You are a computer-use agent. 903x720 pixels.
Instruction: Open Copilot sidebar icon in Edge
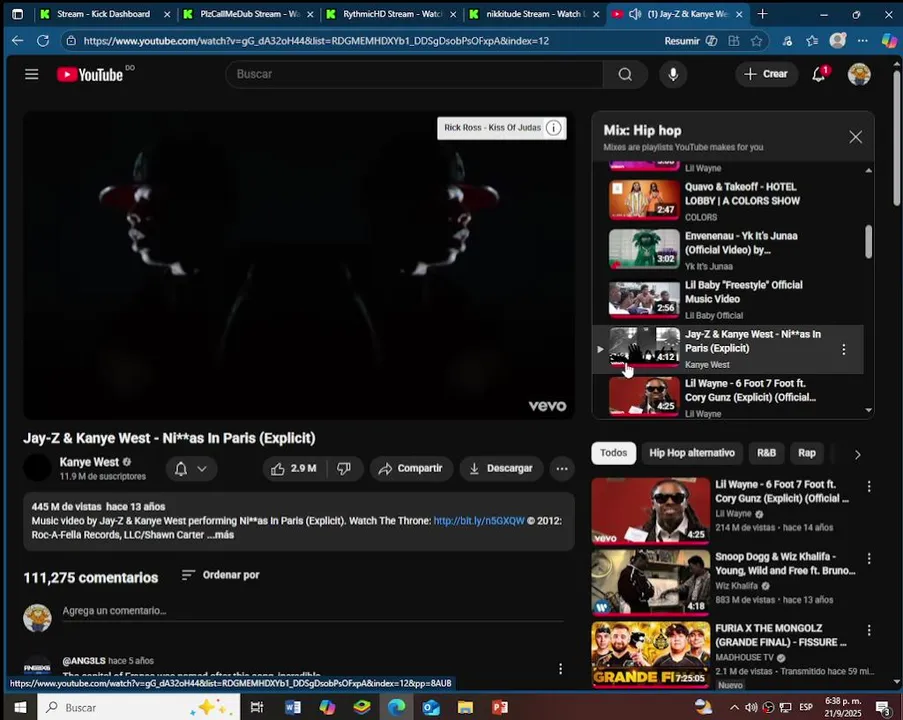(x=889, y=40)
